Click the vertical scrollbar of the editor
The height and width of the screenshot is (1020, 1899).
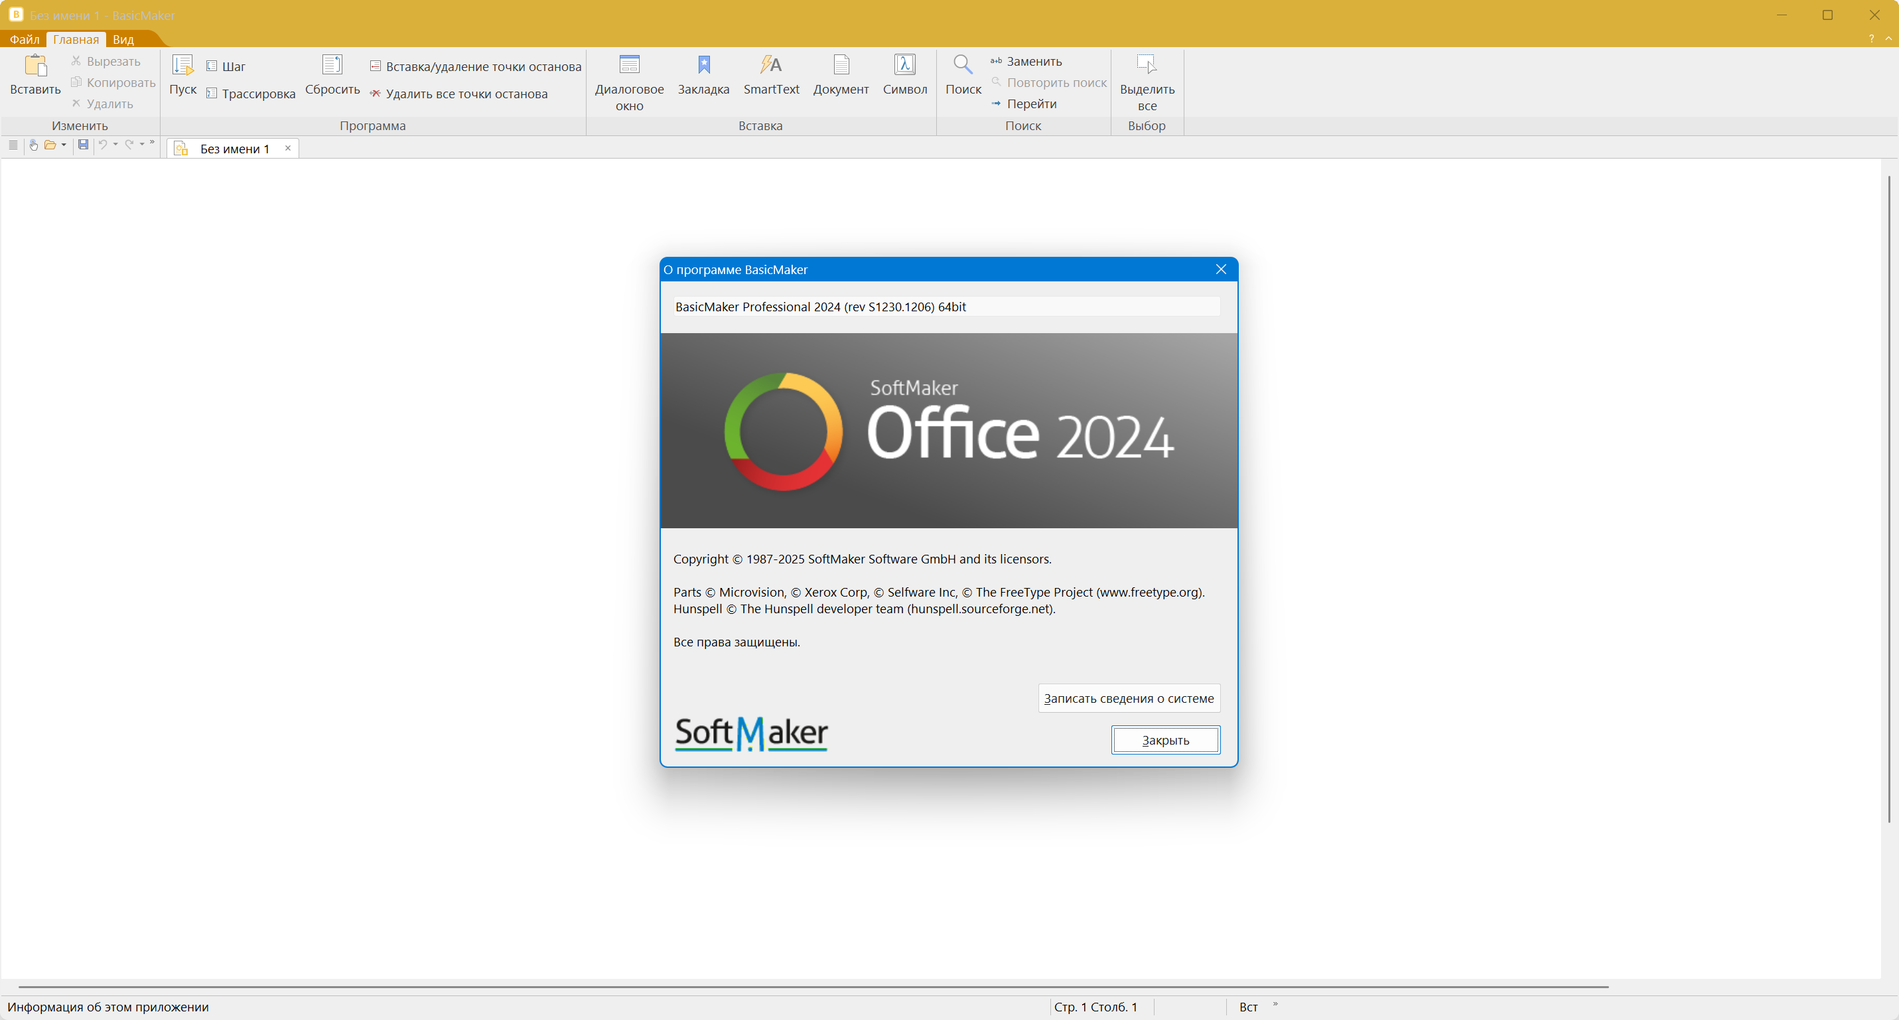[x=1889, y=500]
